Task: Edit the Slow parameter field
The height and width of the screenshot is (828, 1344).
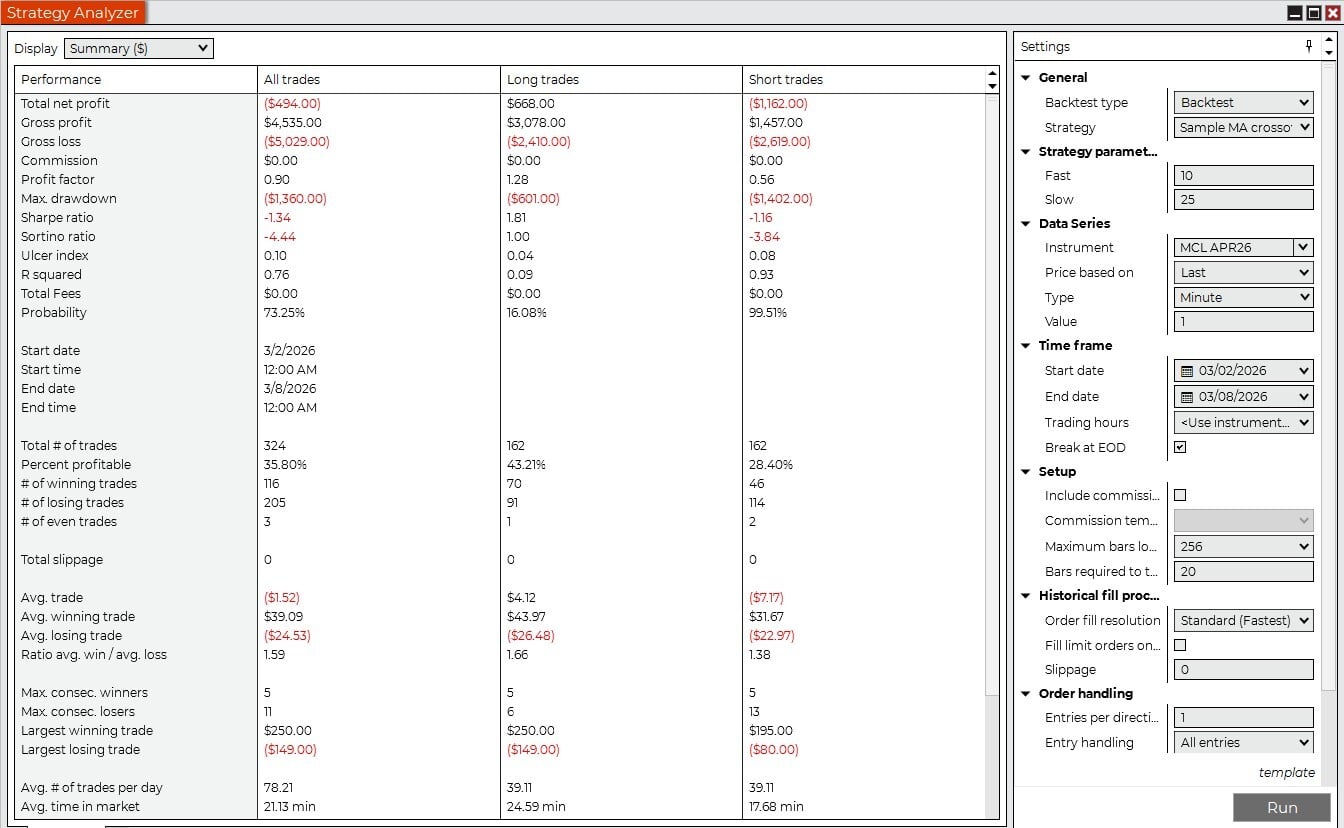Action: [x=1244, y=199]
